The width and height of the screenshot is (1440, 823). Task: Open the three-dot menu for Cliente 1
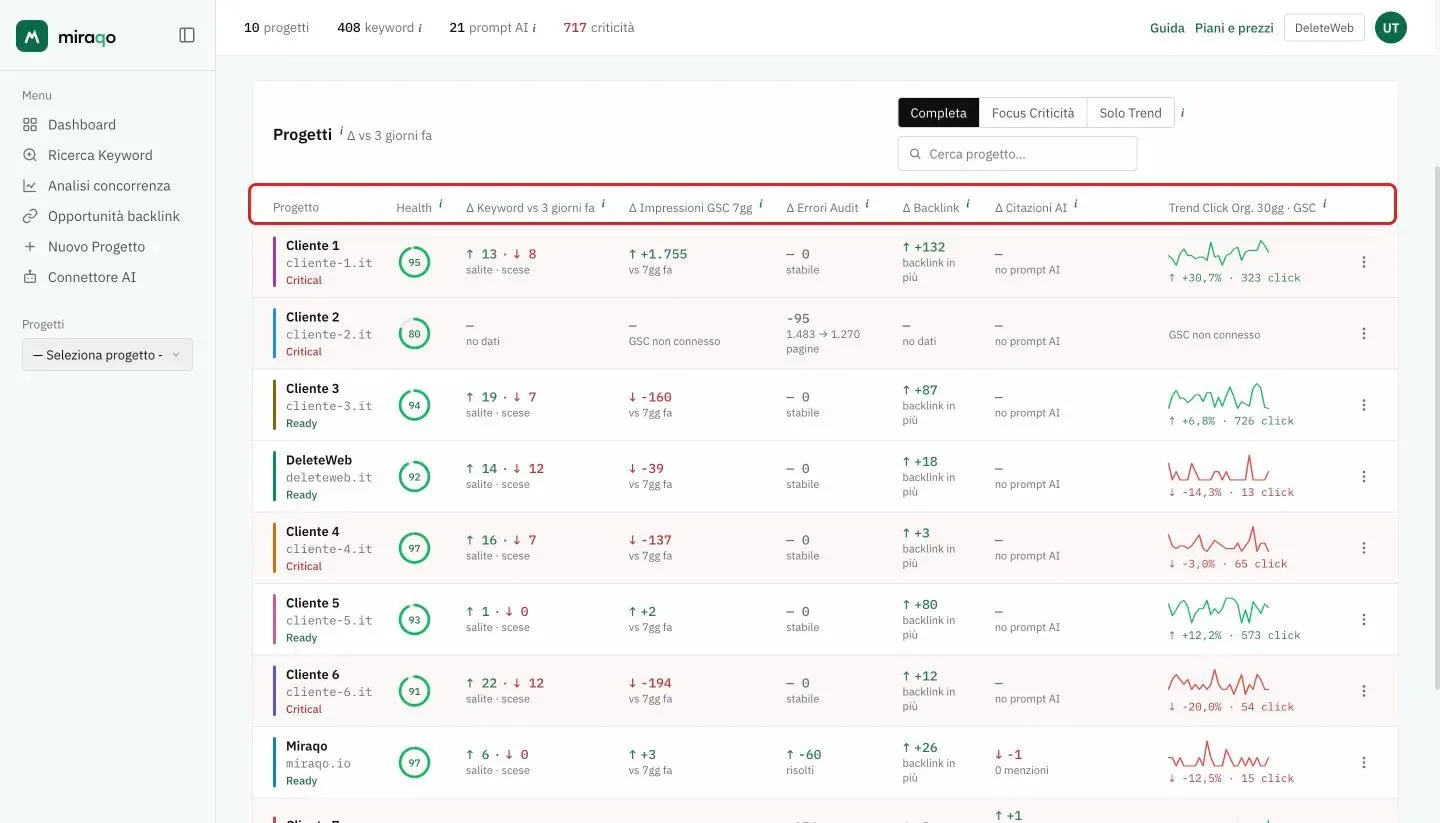point(1364,262)
